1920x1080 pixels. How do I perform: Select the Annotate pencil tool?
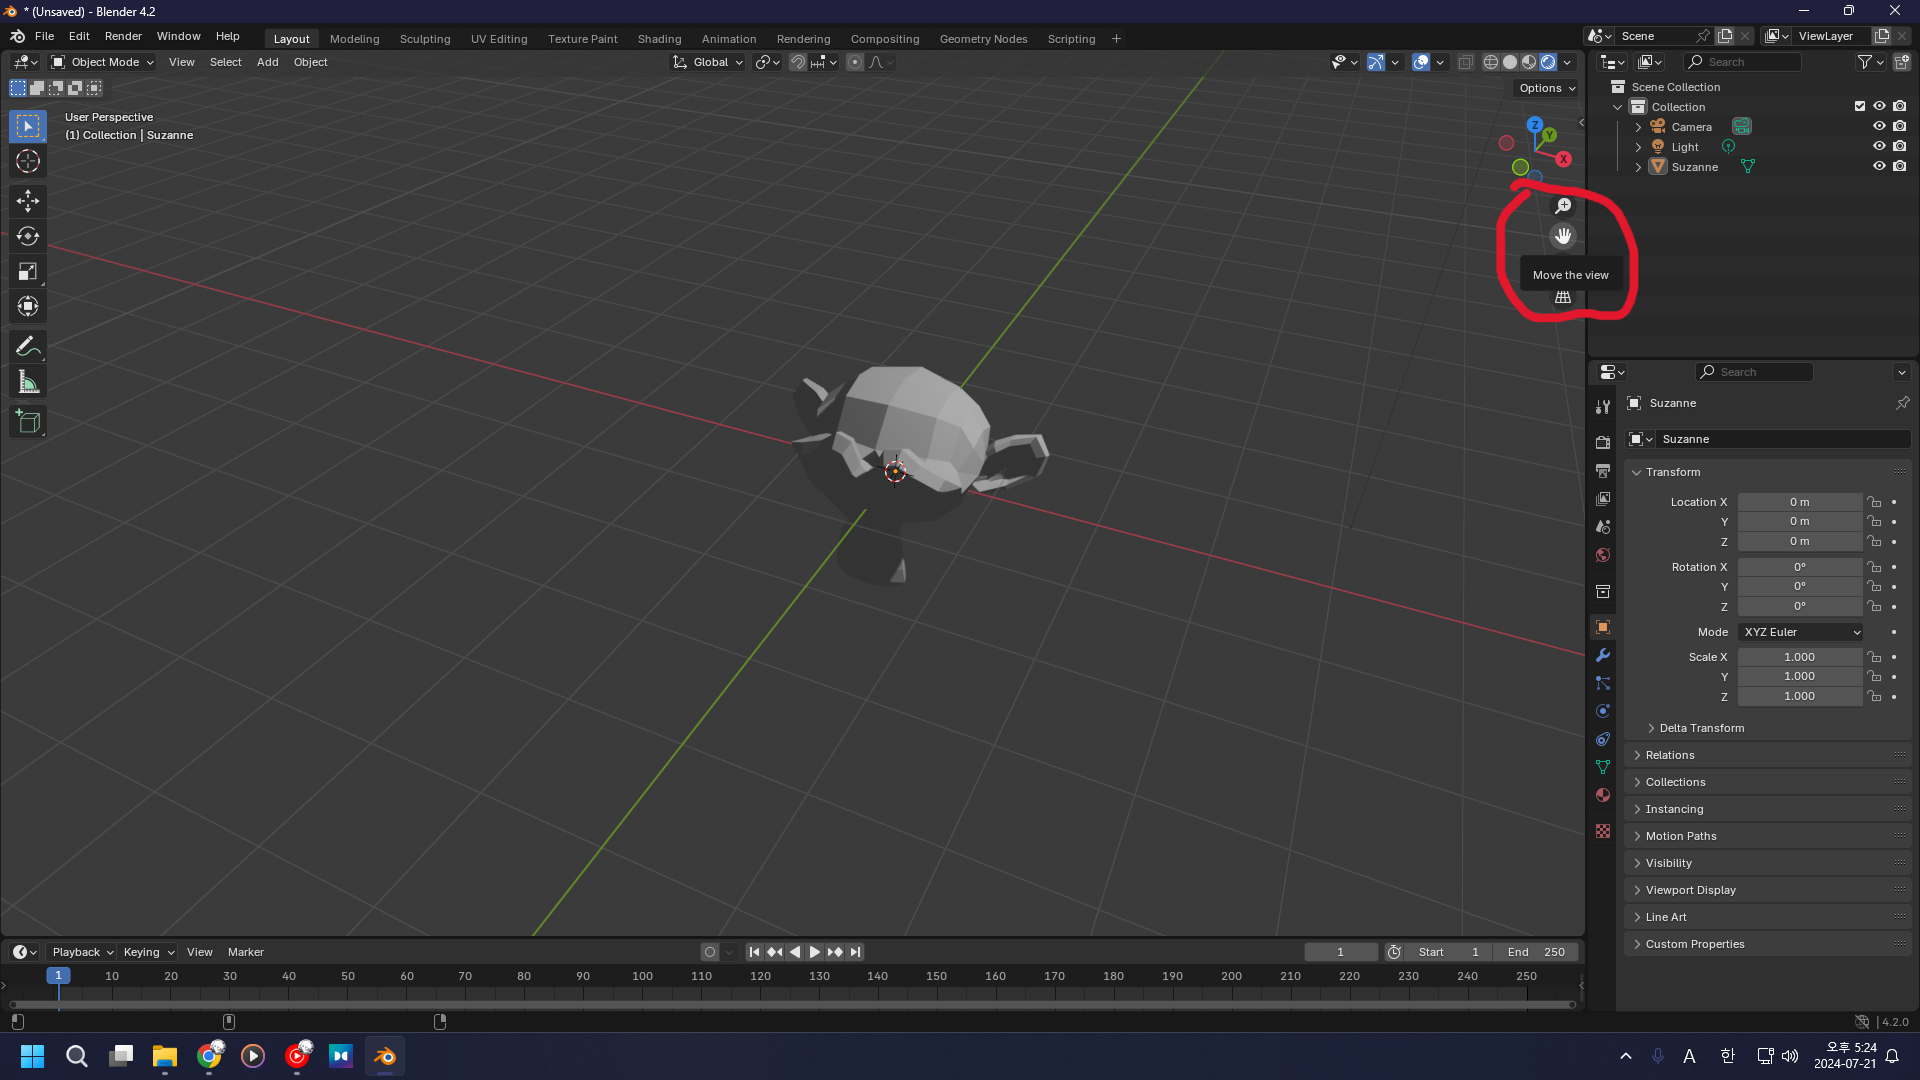[x=28, y=346]
